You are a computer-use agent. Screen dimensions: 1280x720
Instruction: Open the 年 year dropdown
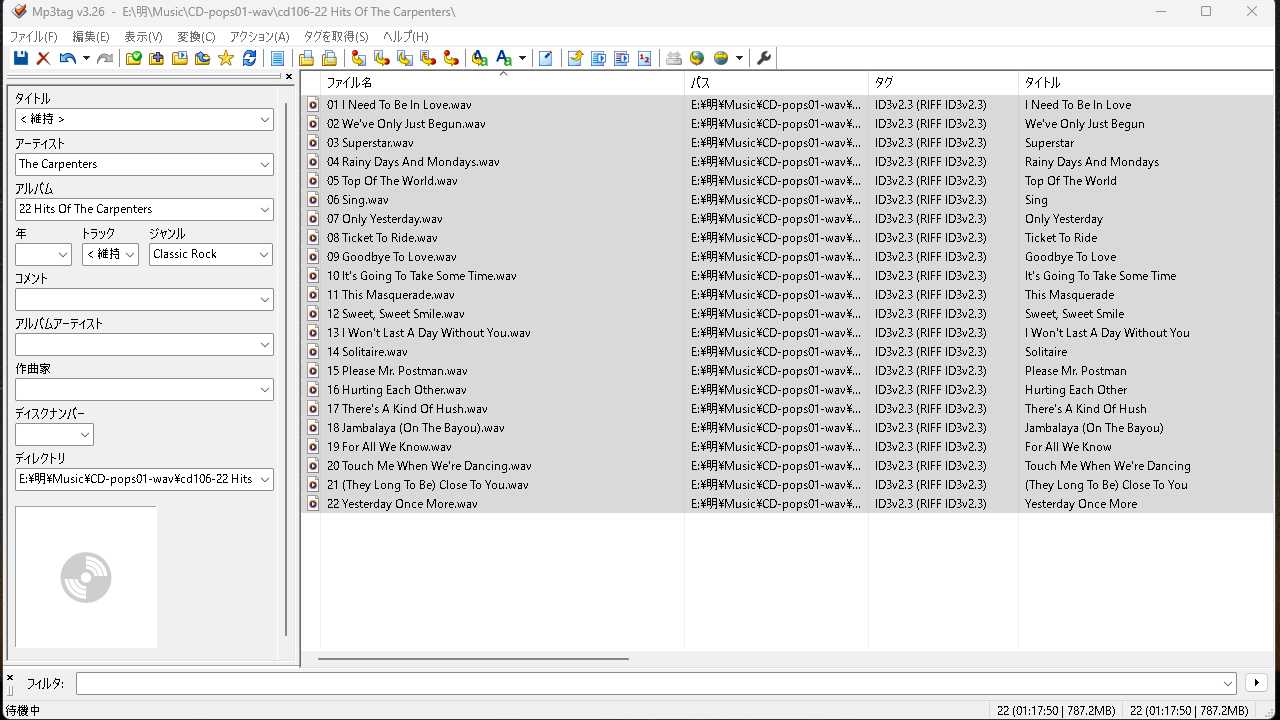click(x=63, y=254)
